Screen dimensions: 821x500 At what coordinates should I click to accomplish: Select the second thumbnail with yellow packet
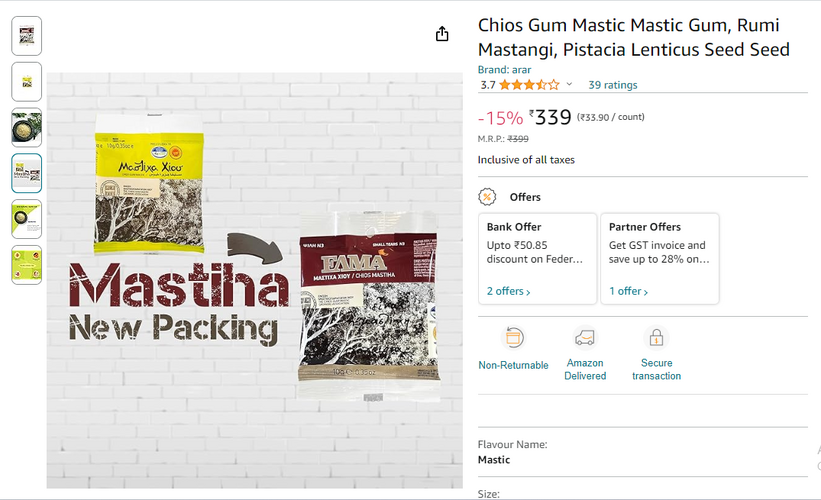[x=26, y=82]
